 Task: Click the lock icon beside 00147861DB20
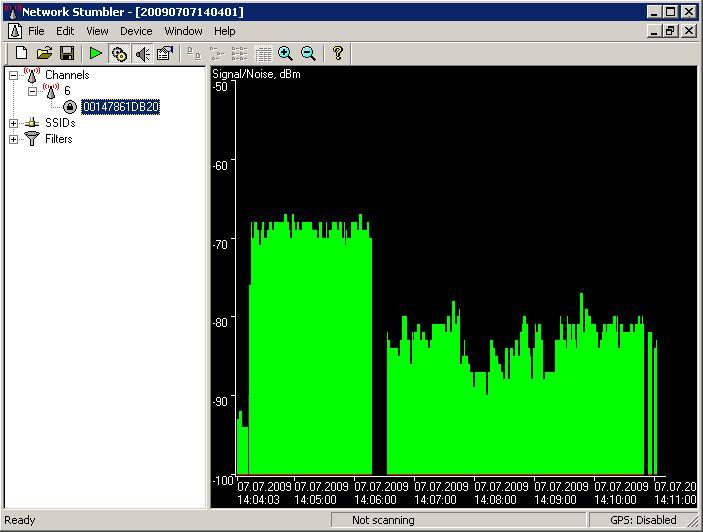coord(69,107)
